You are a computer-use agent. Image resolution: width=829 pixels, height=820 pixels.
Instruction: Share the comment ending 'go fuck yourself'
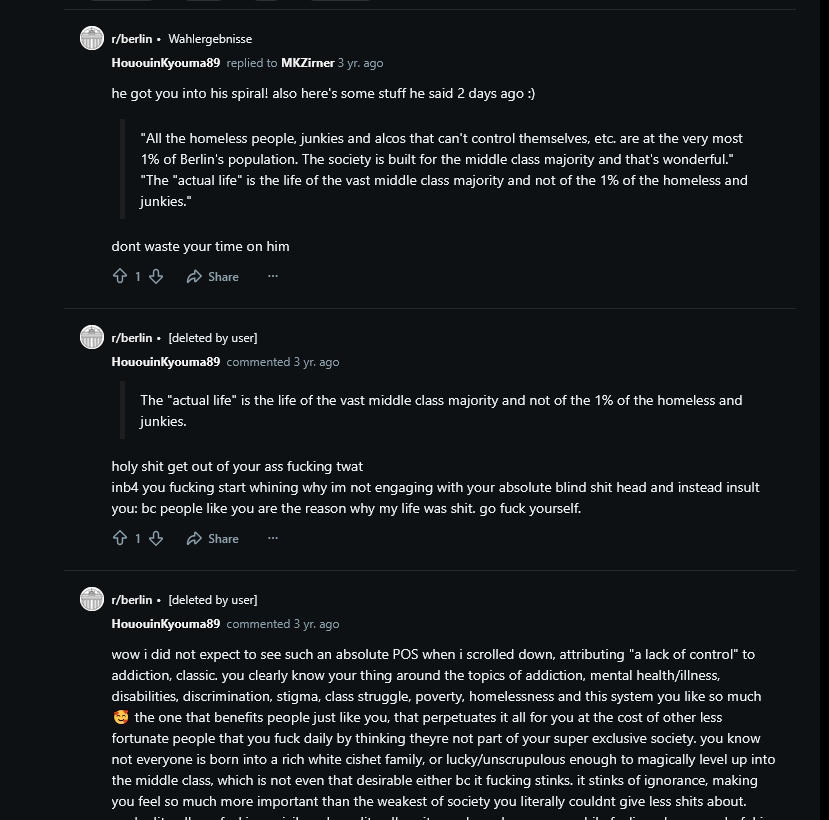click(x=212, y=538)
